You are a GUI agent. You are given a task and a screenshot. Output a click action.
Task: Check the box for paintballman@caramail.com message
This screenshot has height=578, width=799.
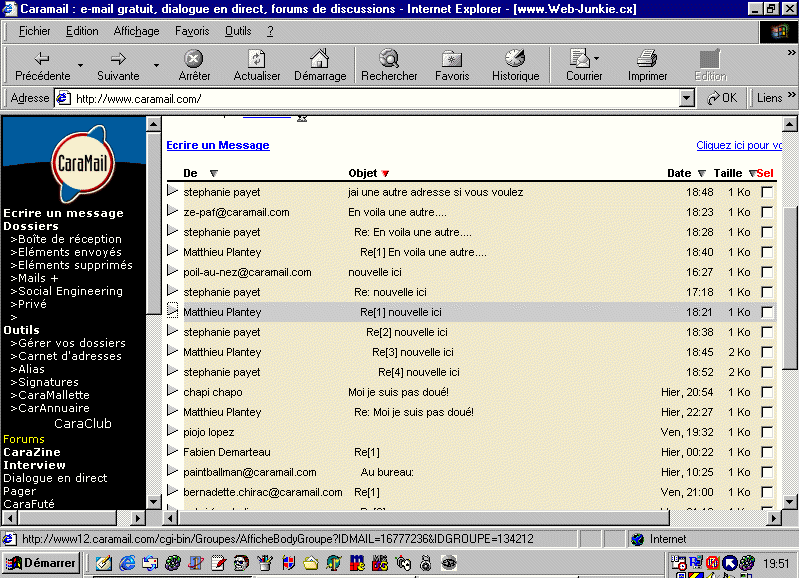767,472
